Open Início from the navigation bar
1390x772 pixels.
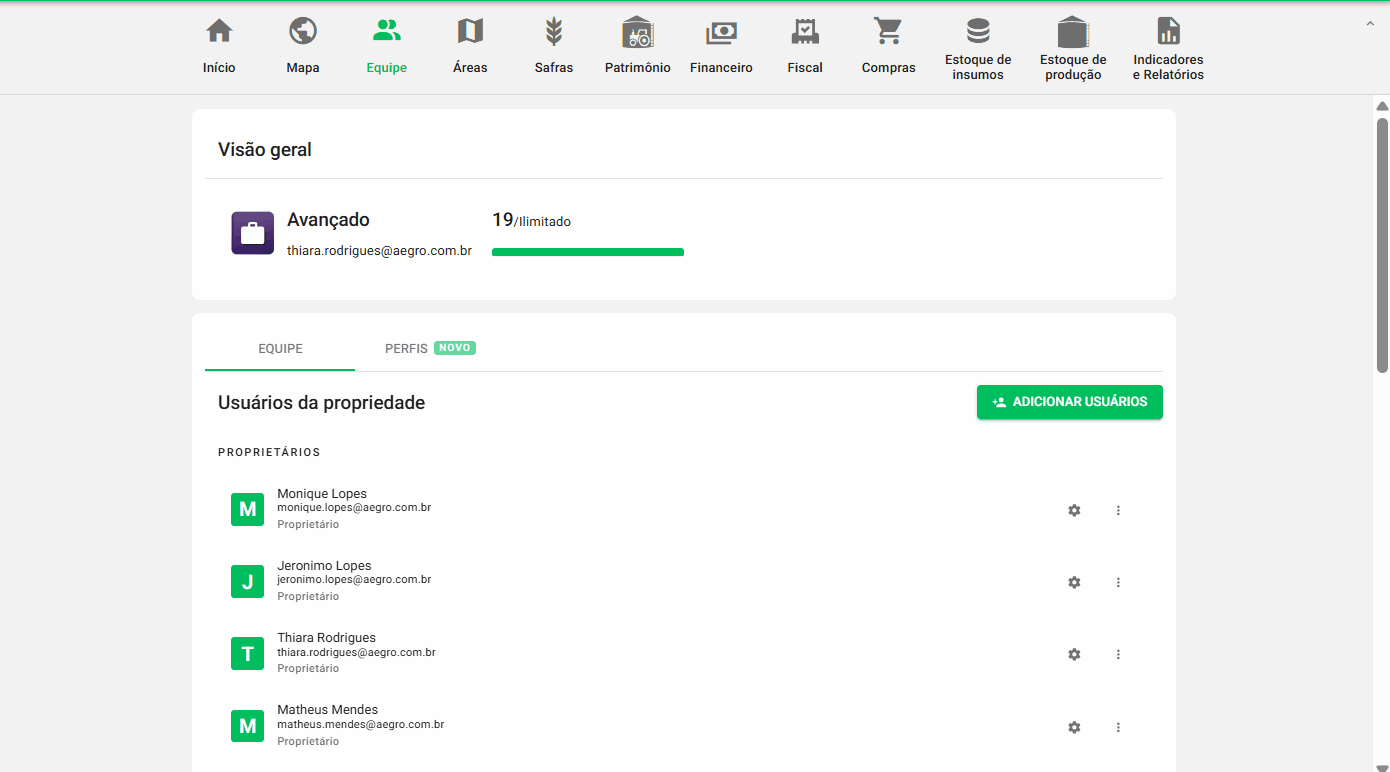pos(218,30)
